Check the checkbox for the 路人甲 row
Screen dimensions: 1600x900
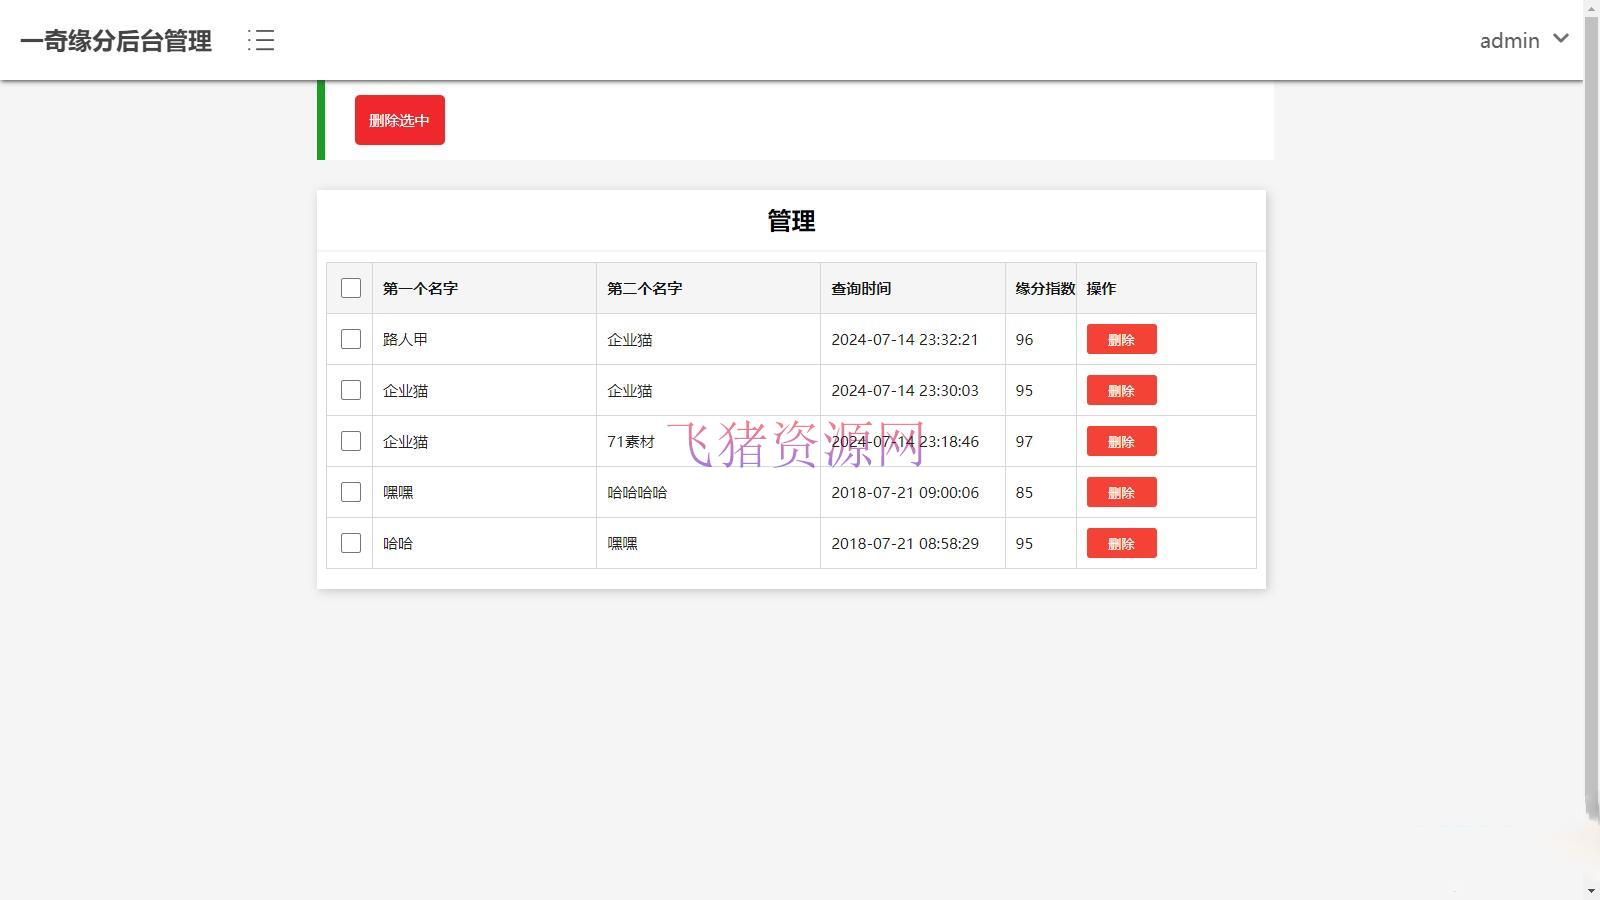(350, 339)
